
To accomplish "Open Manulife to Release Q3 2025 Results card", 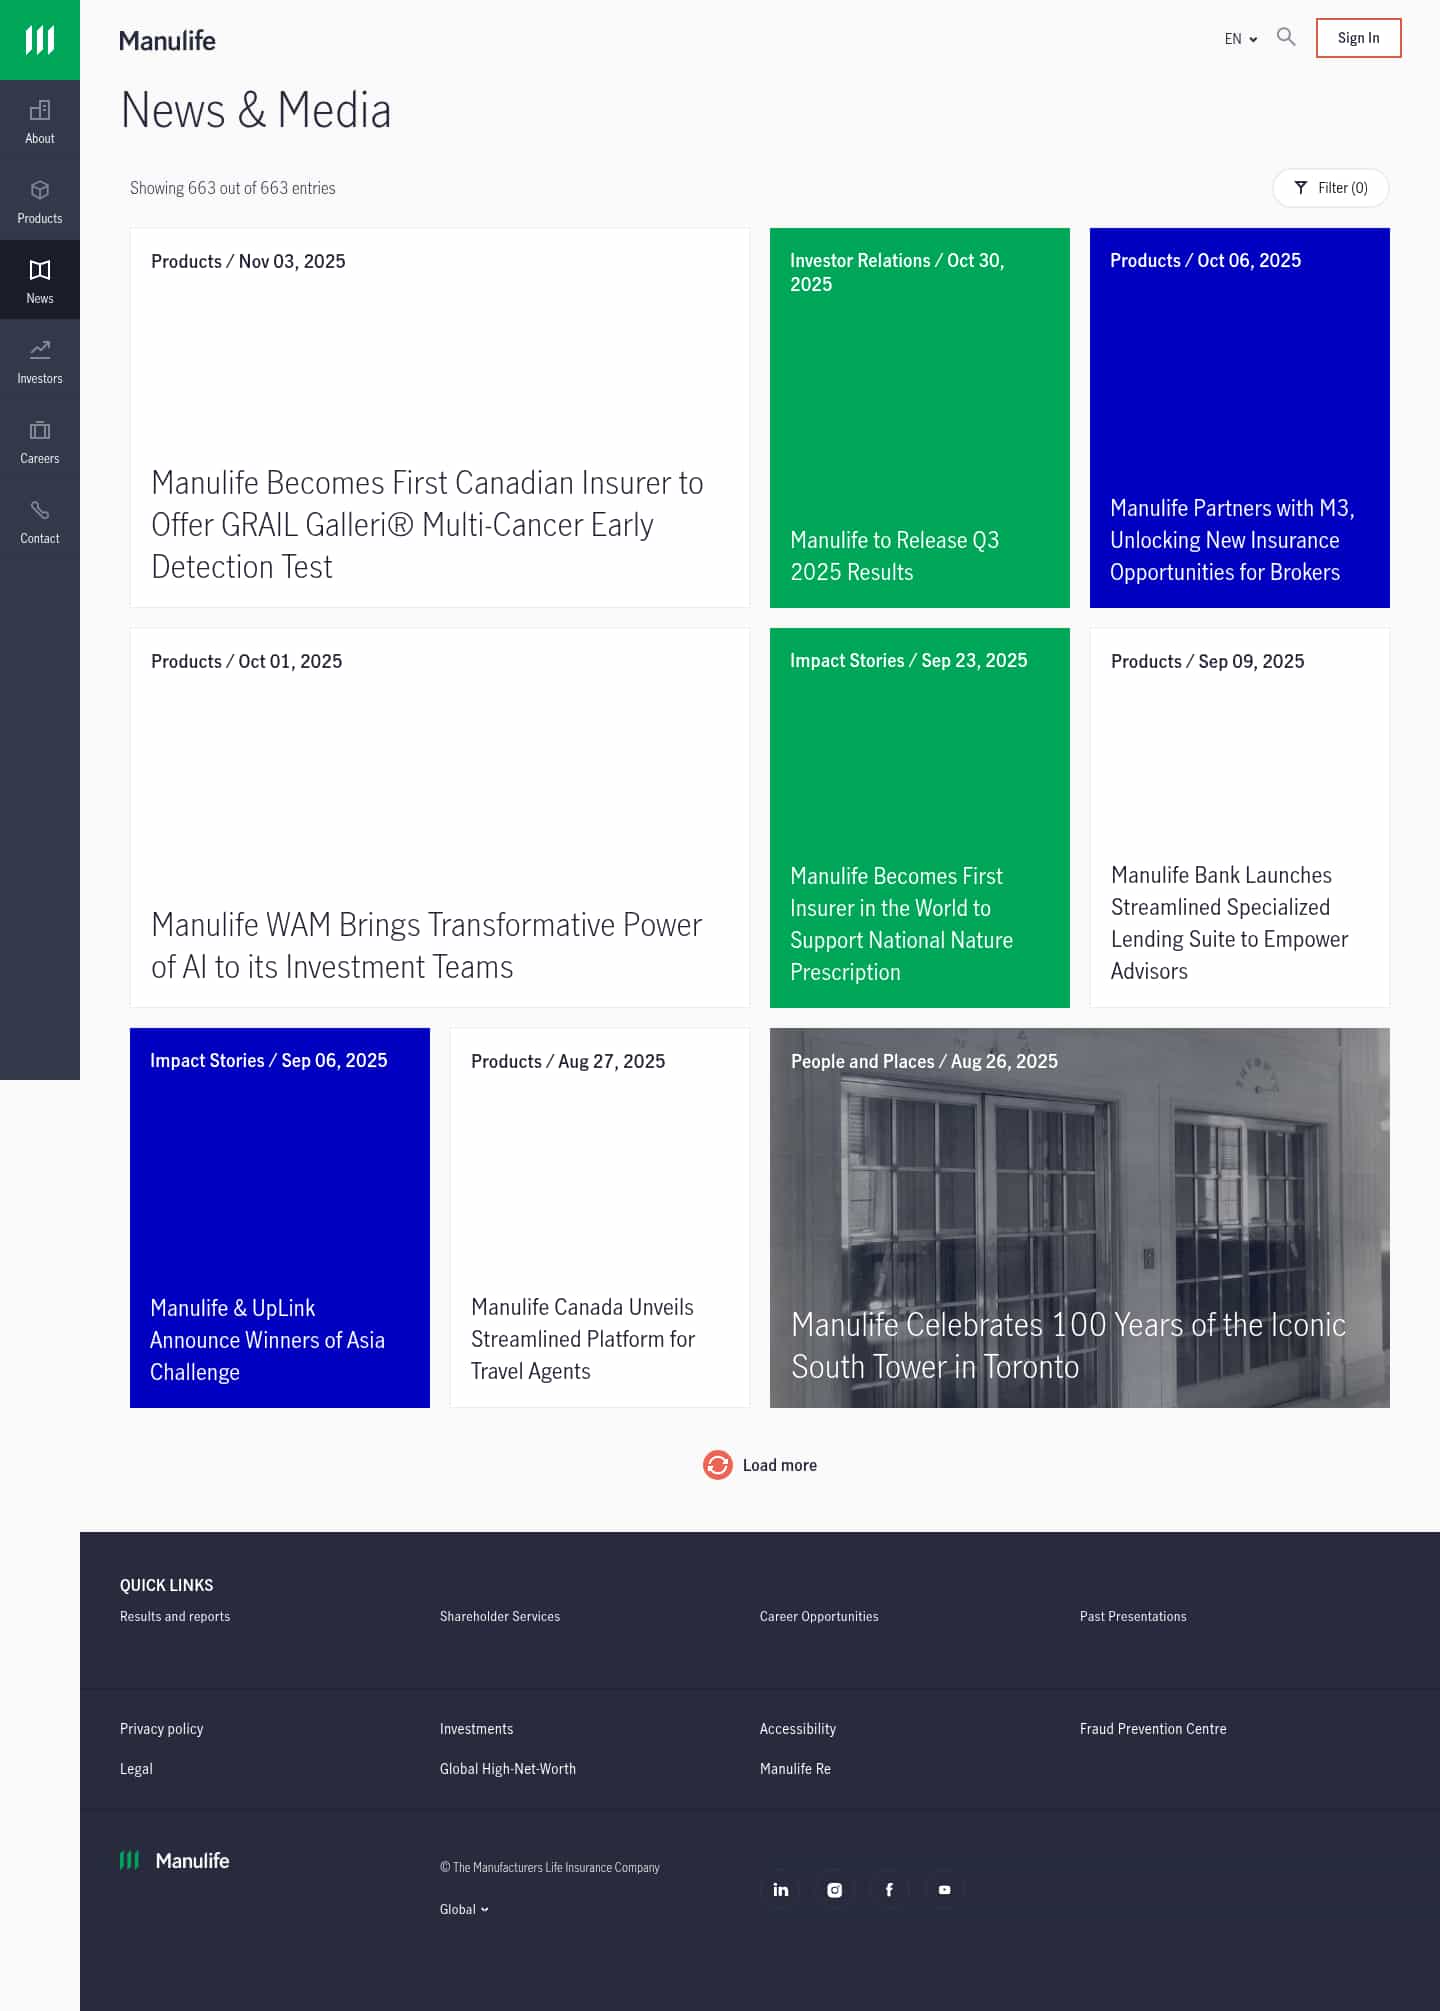I will point(920,418).
